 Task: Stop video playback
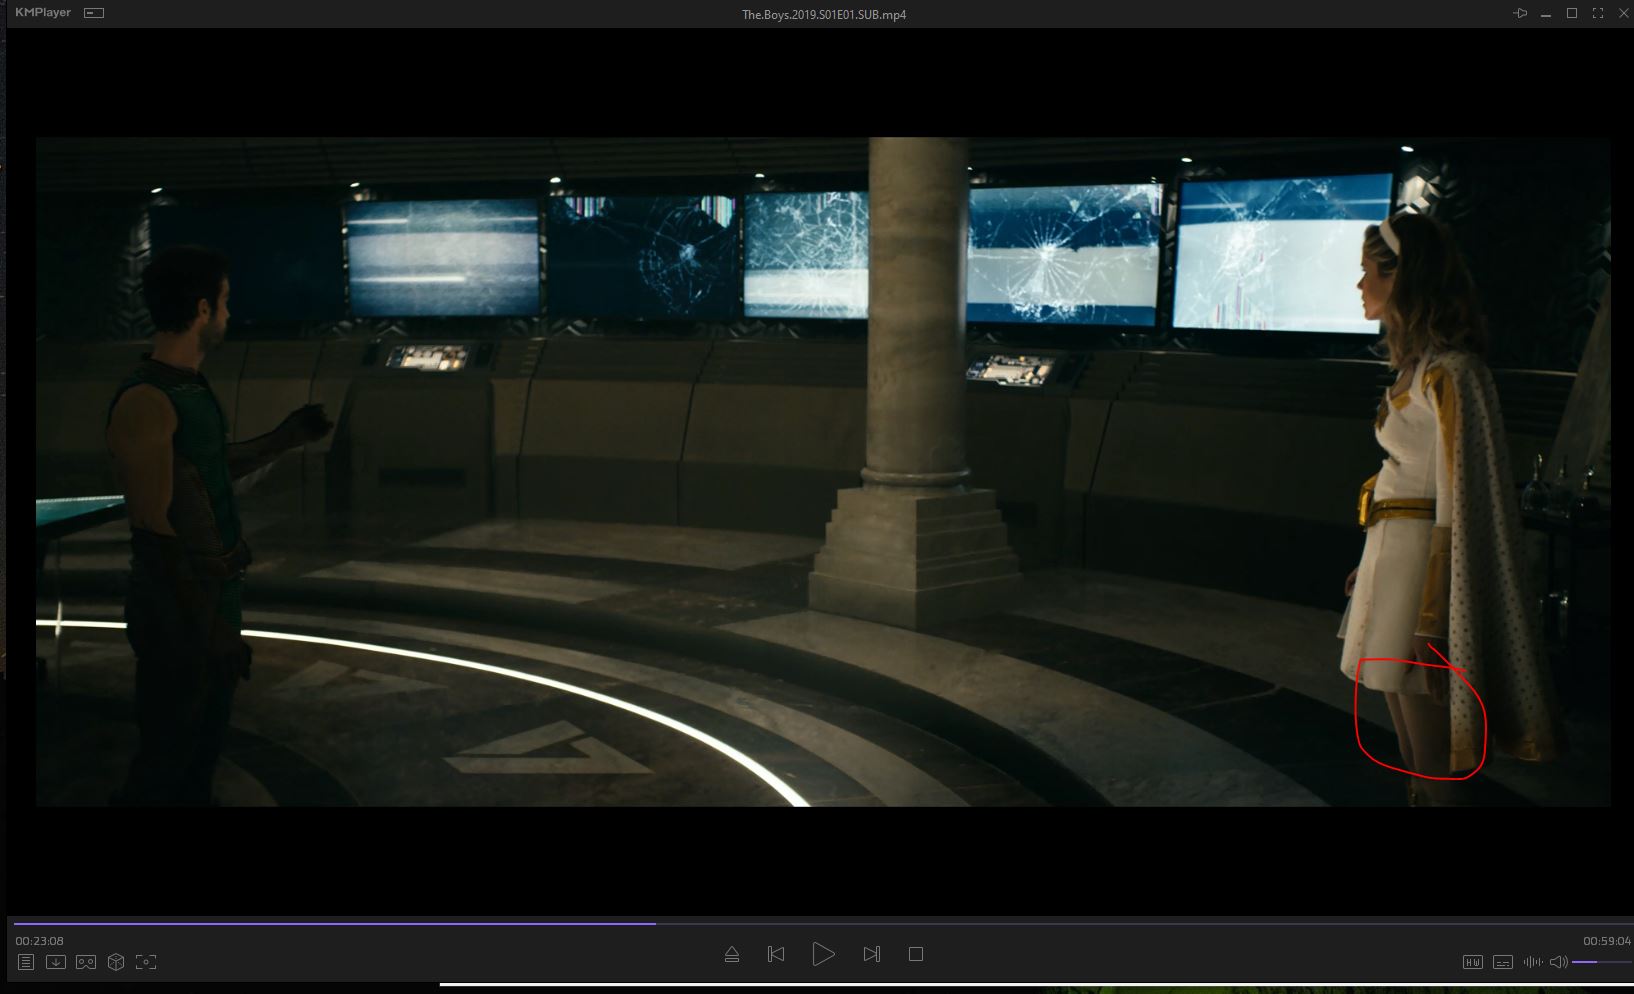[915, 955]
